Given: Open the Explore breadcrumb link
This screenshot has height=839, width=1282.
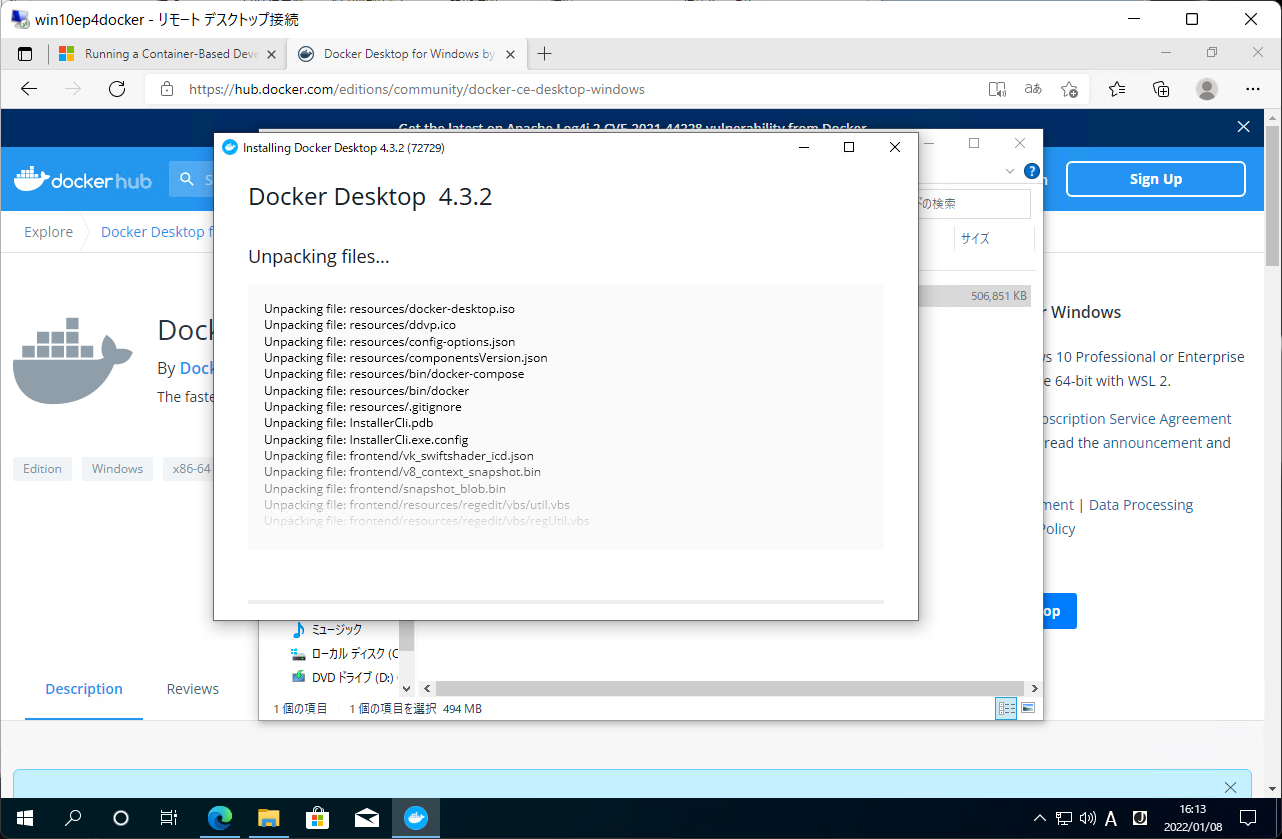Looking at the screenshot, I should [48, 231].
